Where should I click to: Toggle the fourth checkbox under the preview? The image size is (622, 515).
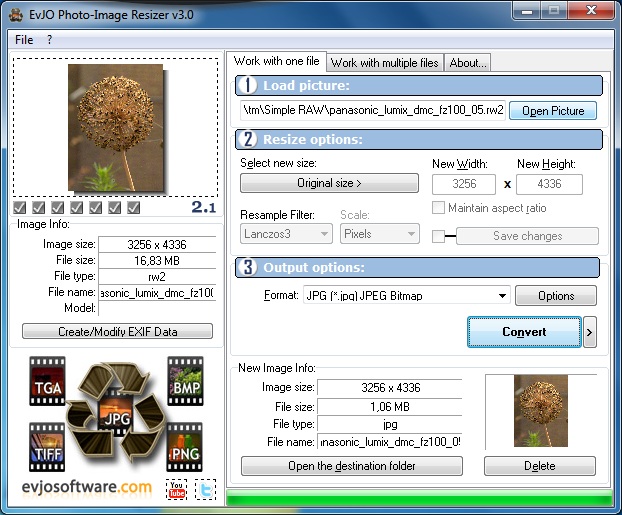click(x=77, y=208)
